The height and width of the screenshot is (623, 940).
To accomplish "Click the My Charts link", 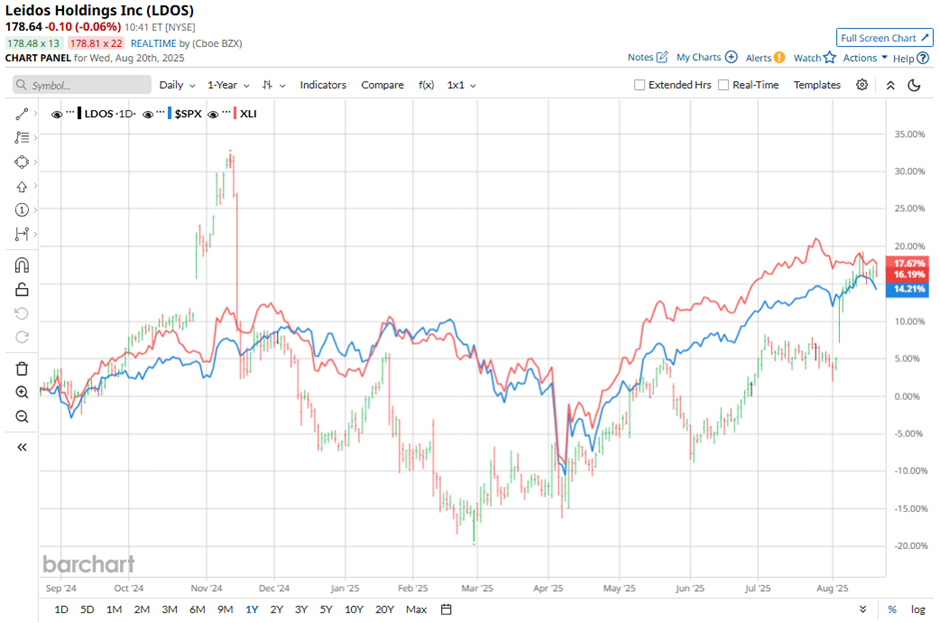I will tap(698, 57).
